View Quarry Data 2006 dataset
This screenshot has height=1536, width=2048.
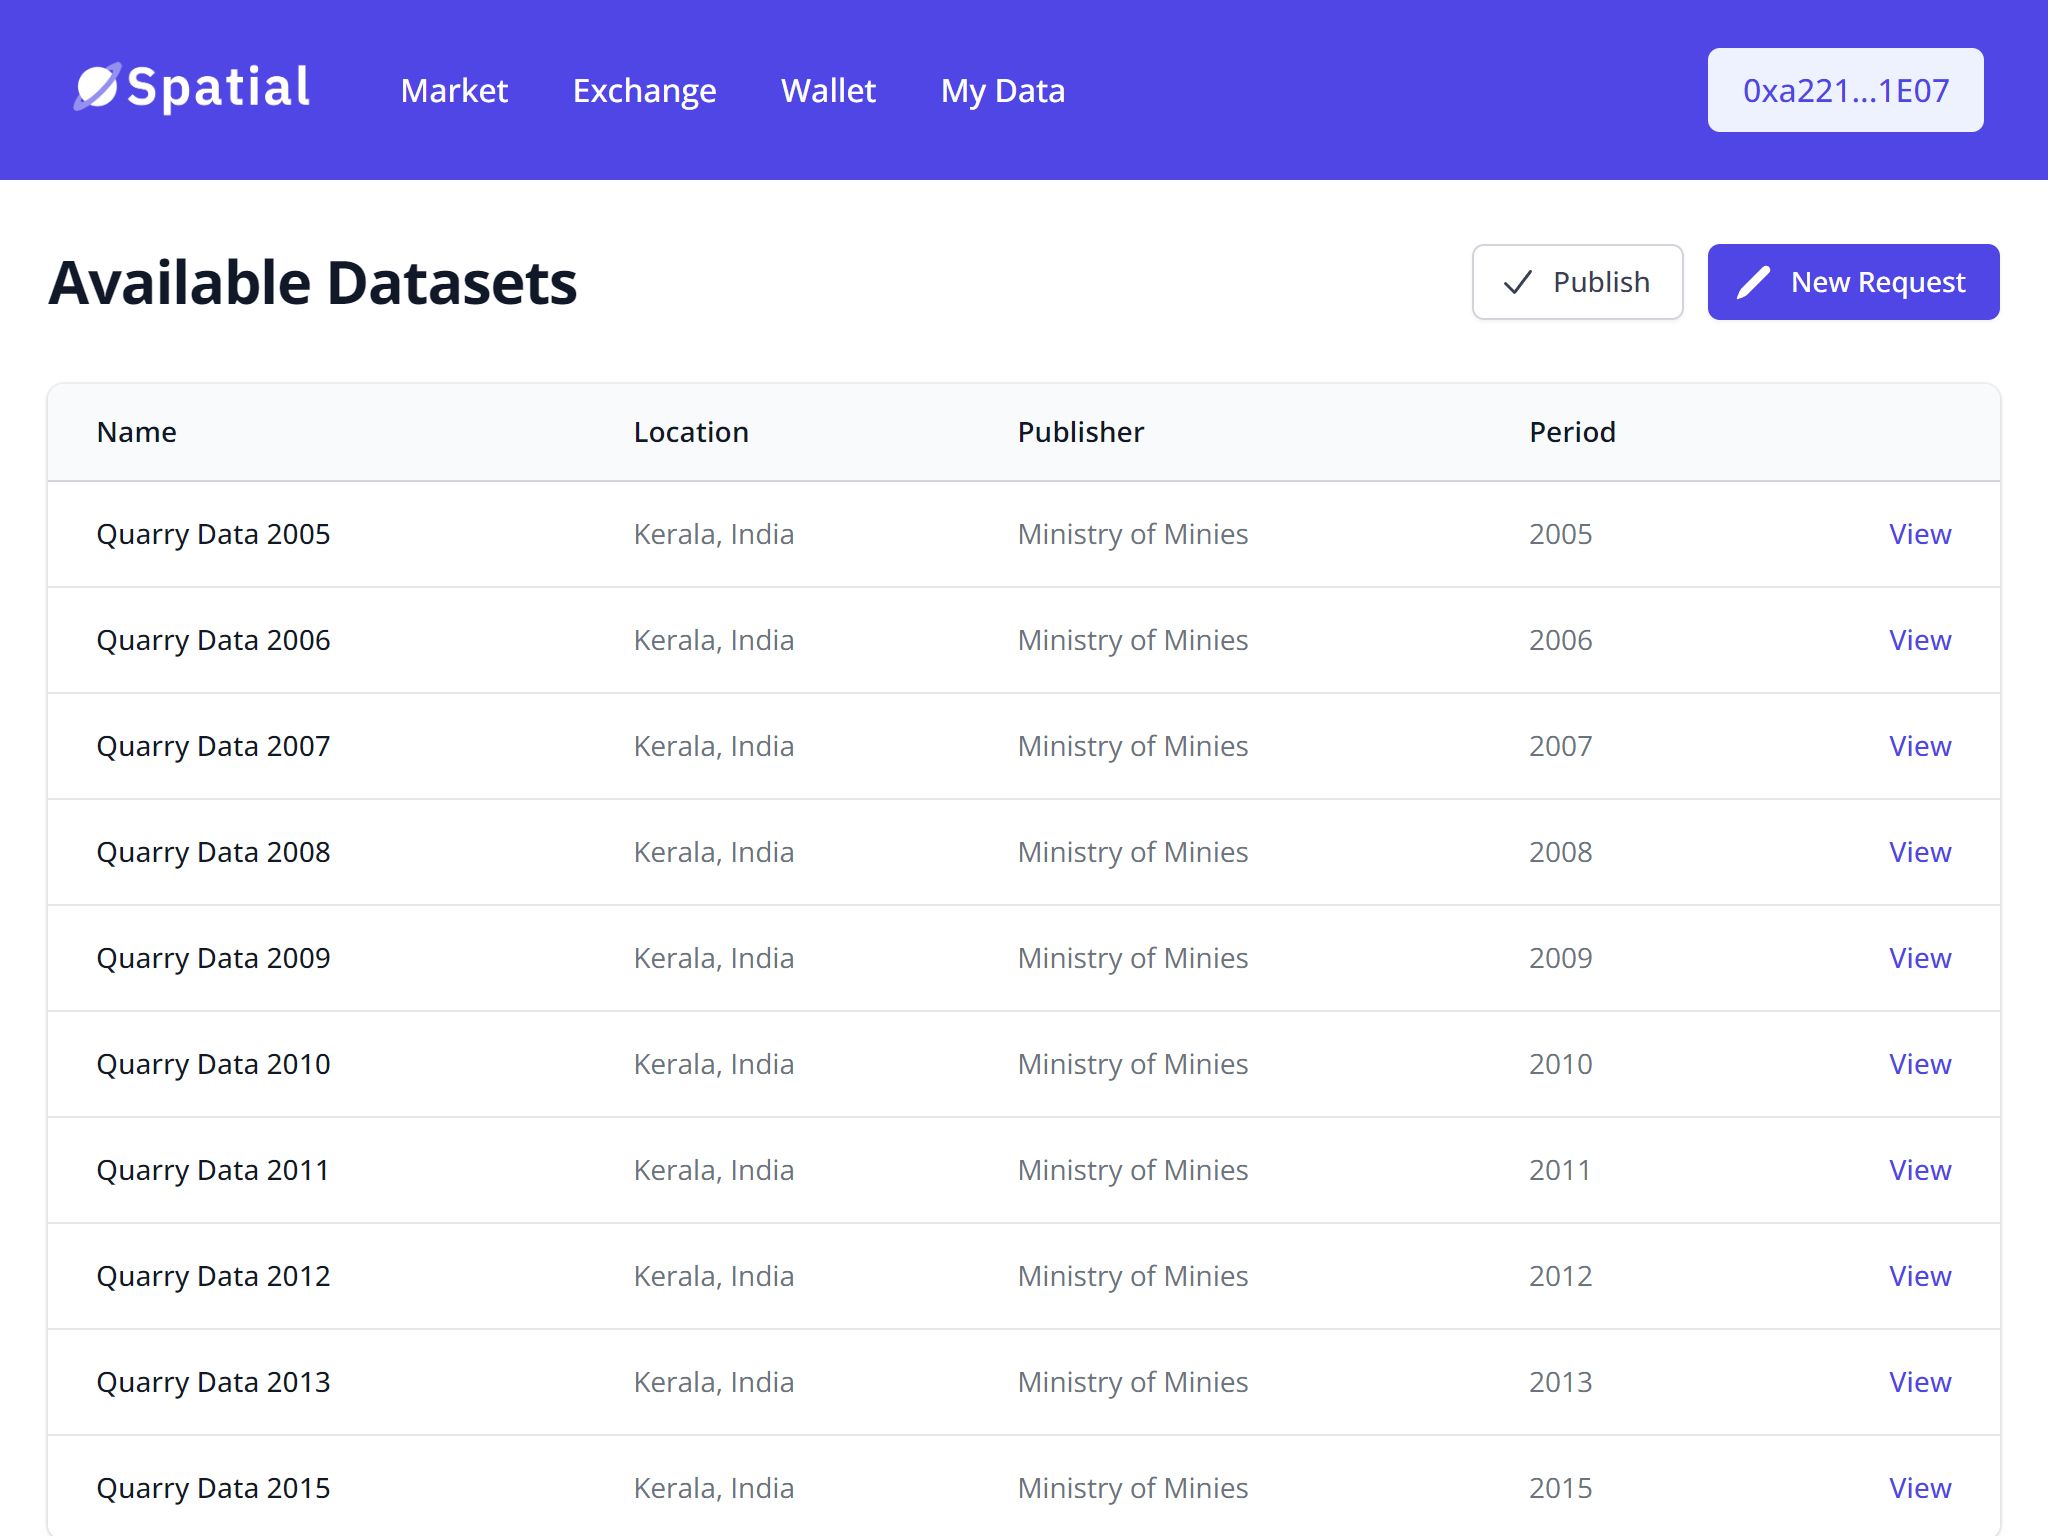click(x=1919, y=640)
